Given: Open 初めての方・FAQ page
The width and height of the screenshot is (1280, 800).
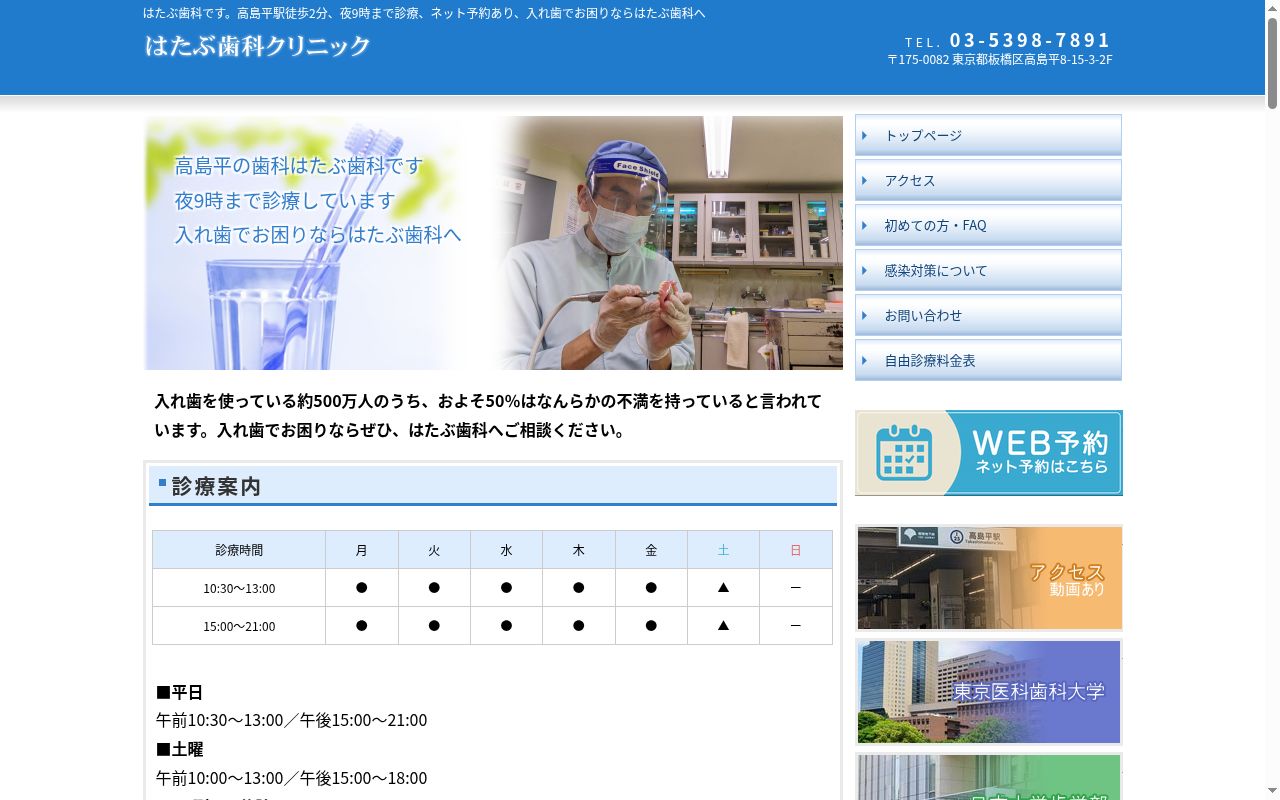Looking at the screenshot, I should (x=988, y=225).
